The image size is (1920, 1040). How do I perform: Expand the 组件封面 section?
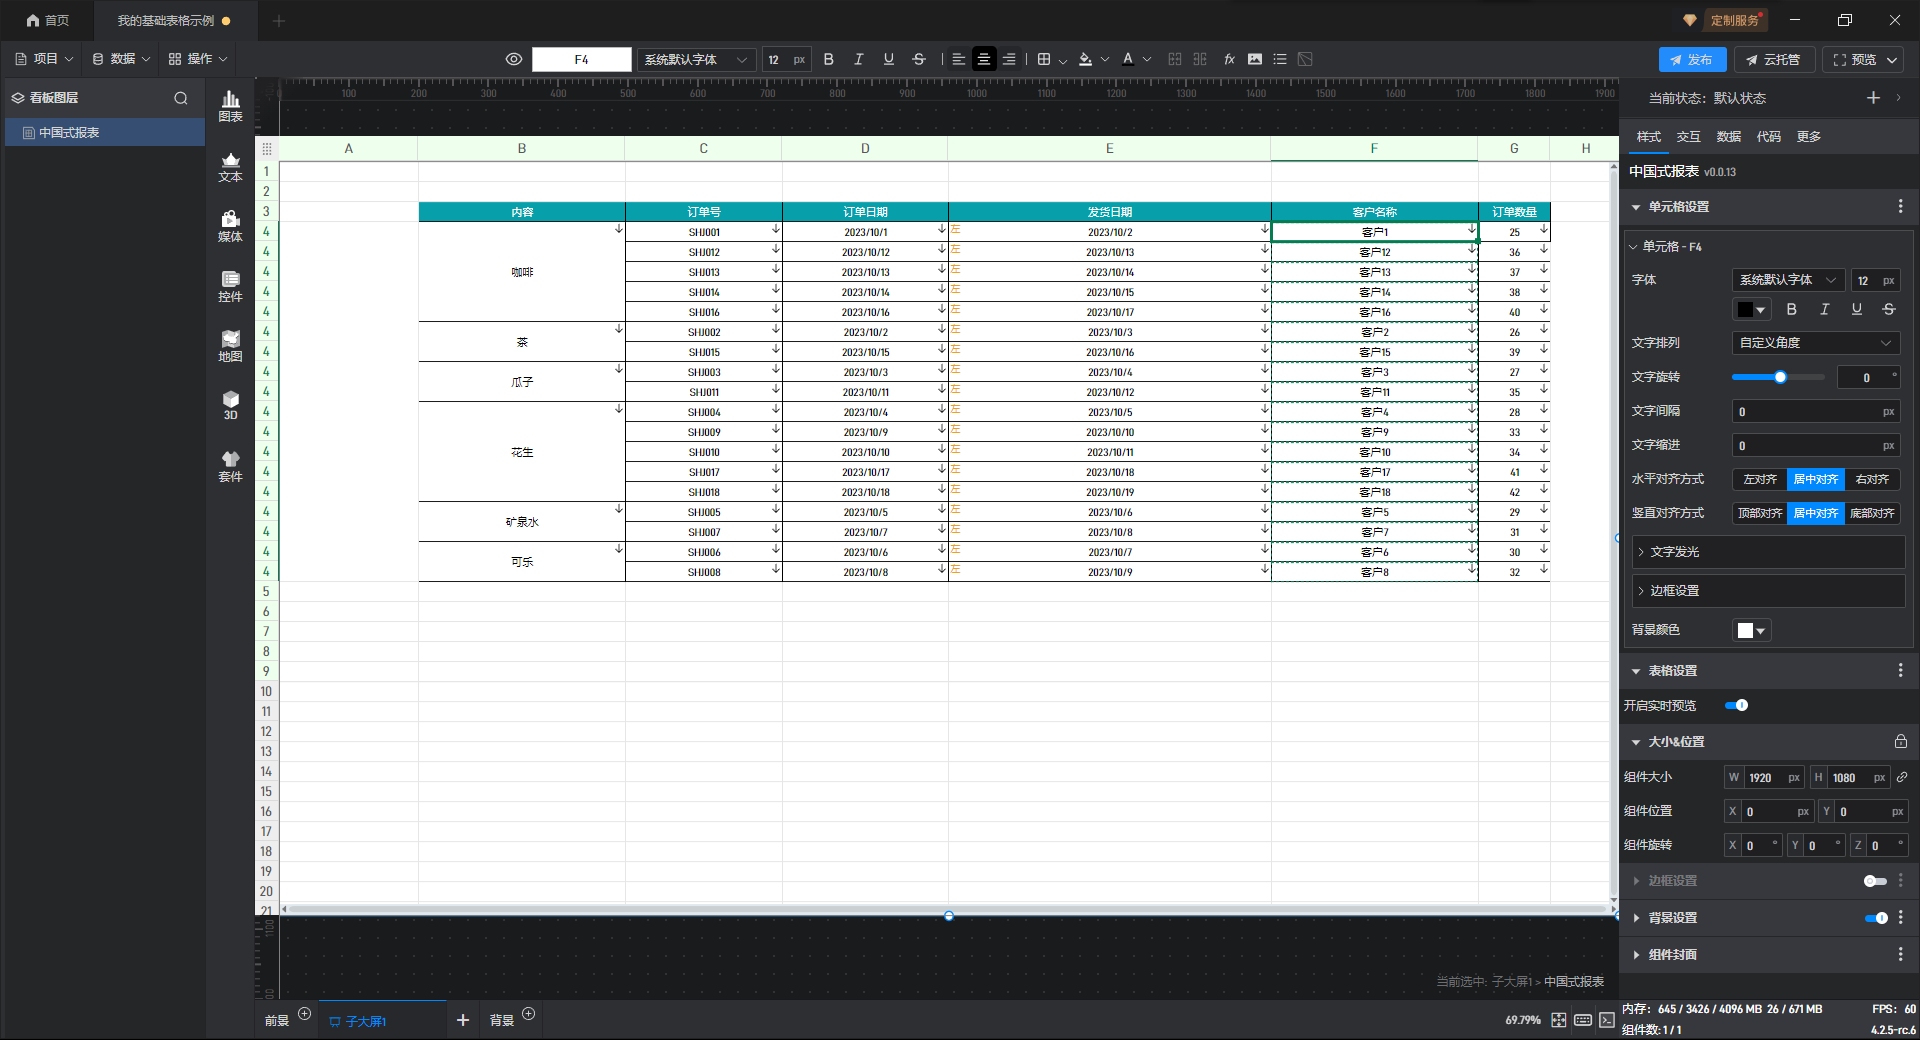click(1636, 955)
